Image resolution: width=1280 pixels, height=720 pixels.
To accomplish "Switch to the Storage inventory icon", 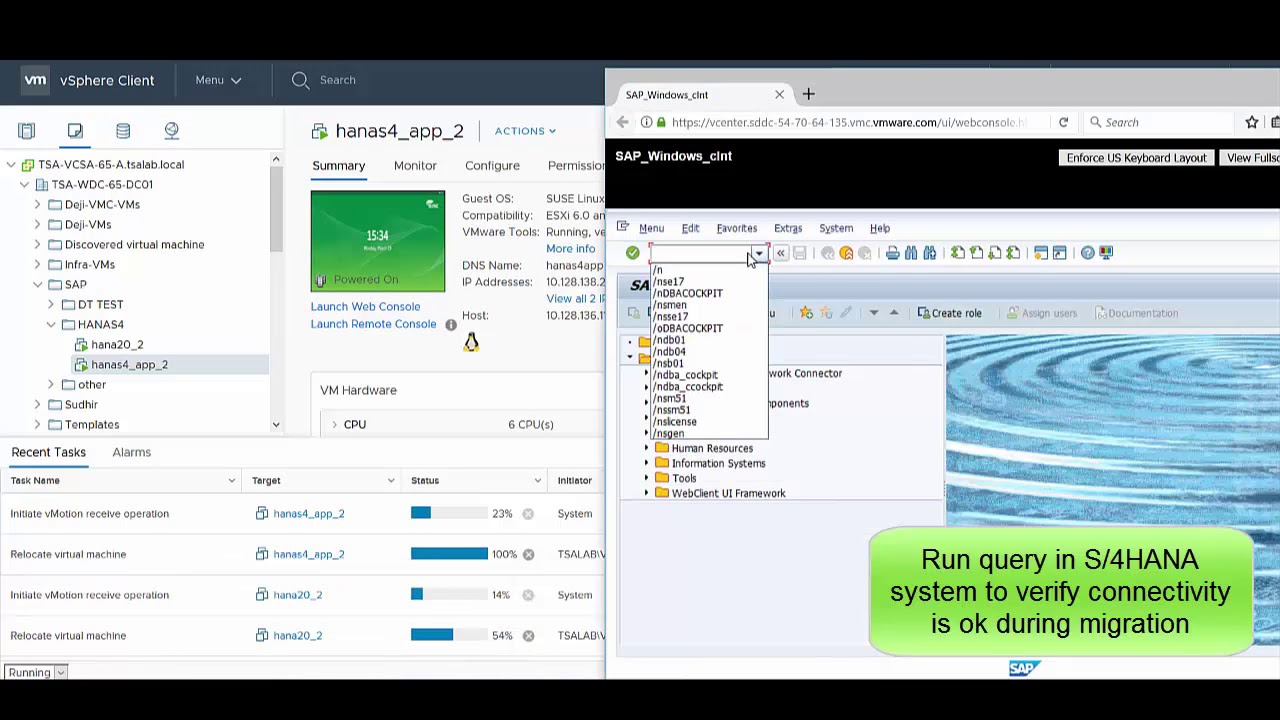I will coord(123,131).
